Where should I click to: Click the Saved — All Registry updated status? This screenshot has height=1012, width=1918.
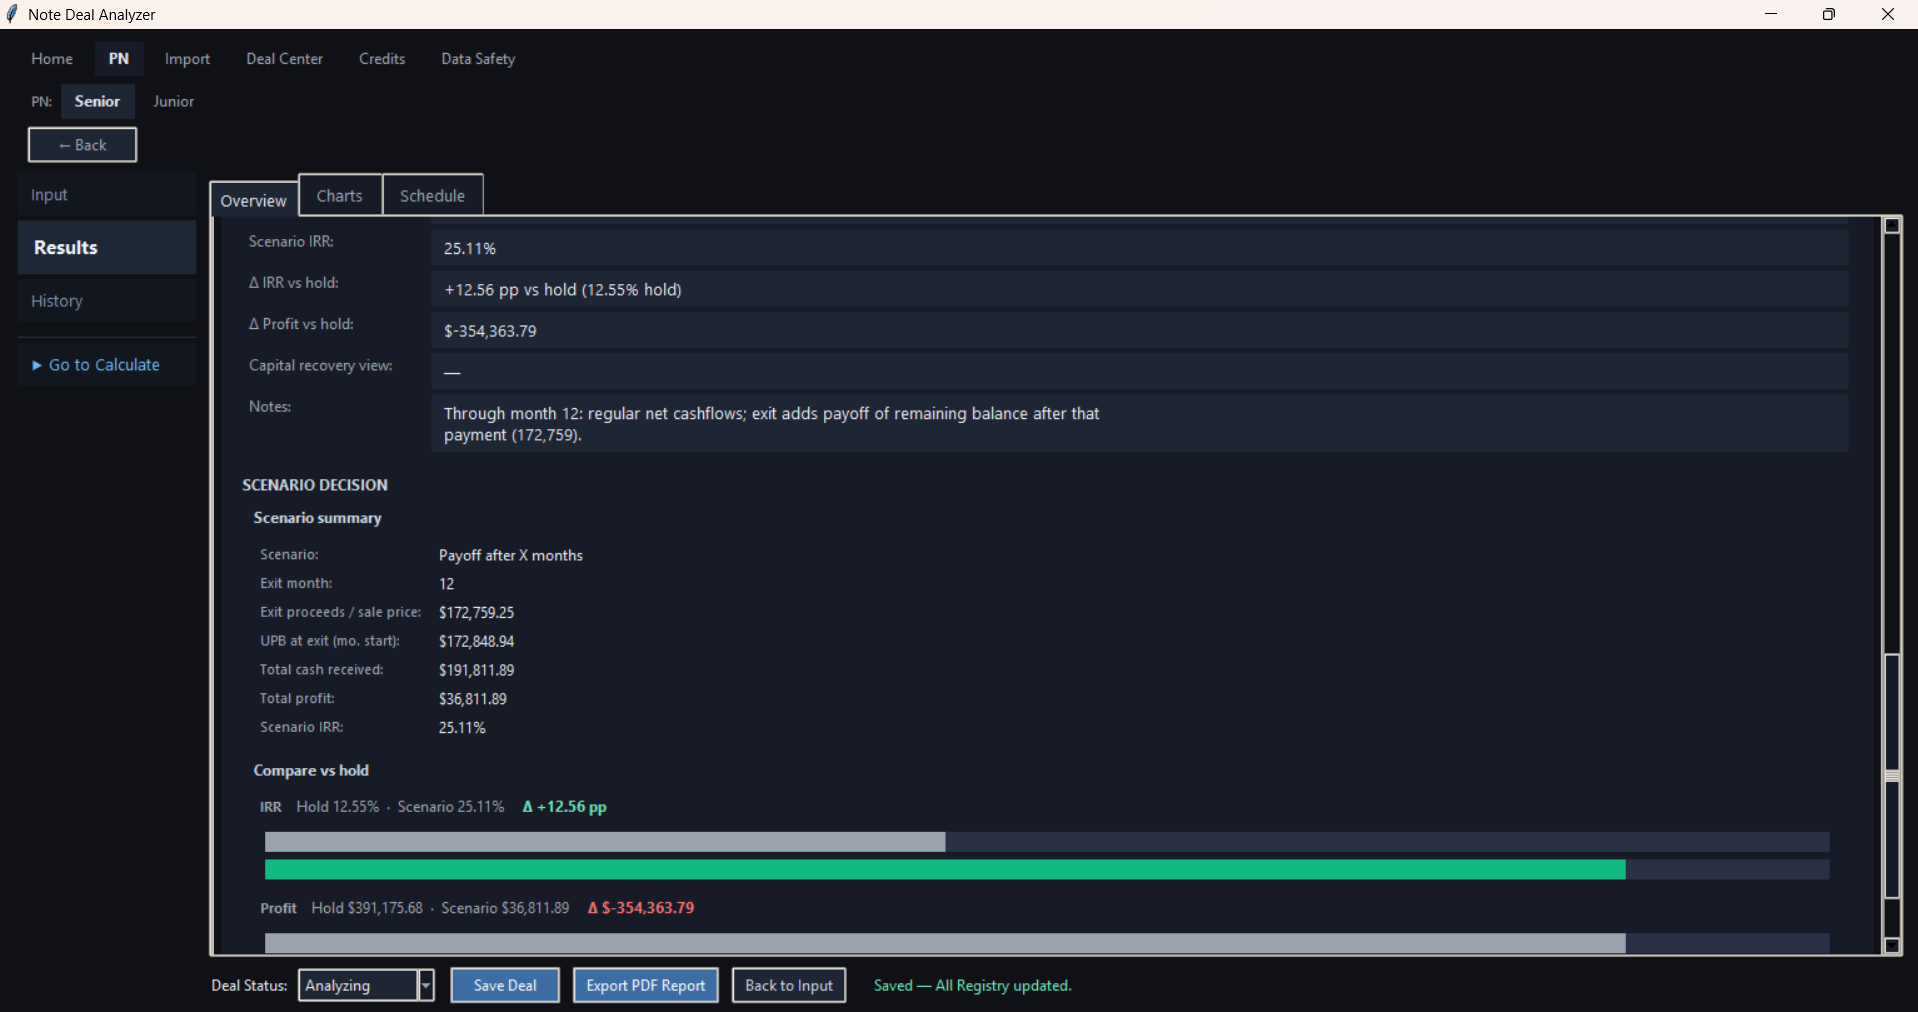pos(972,985)
